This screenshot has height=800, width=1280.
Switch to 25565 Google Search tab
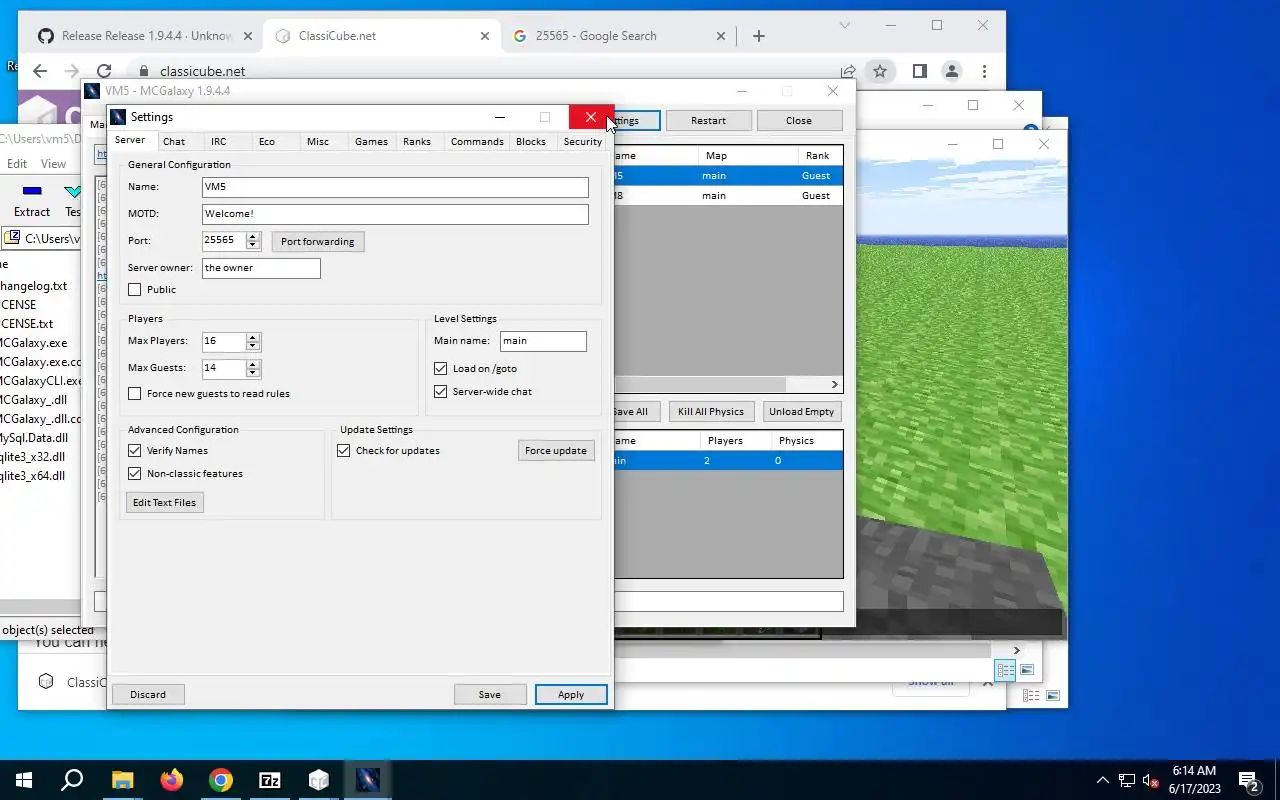coord(620,36)
